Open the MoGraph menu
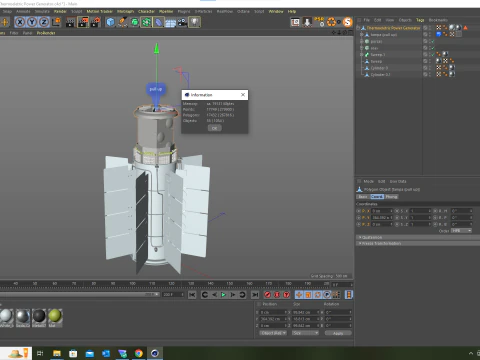480x360 pixels. click(x=125, y=11)
